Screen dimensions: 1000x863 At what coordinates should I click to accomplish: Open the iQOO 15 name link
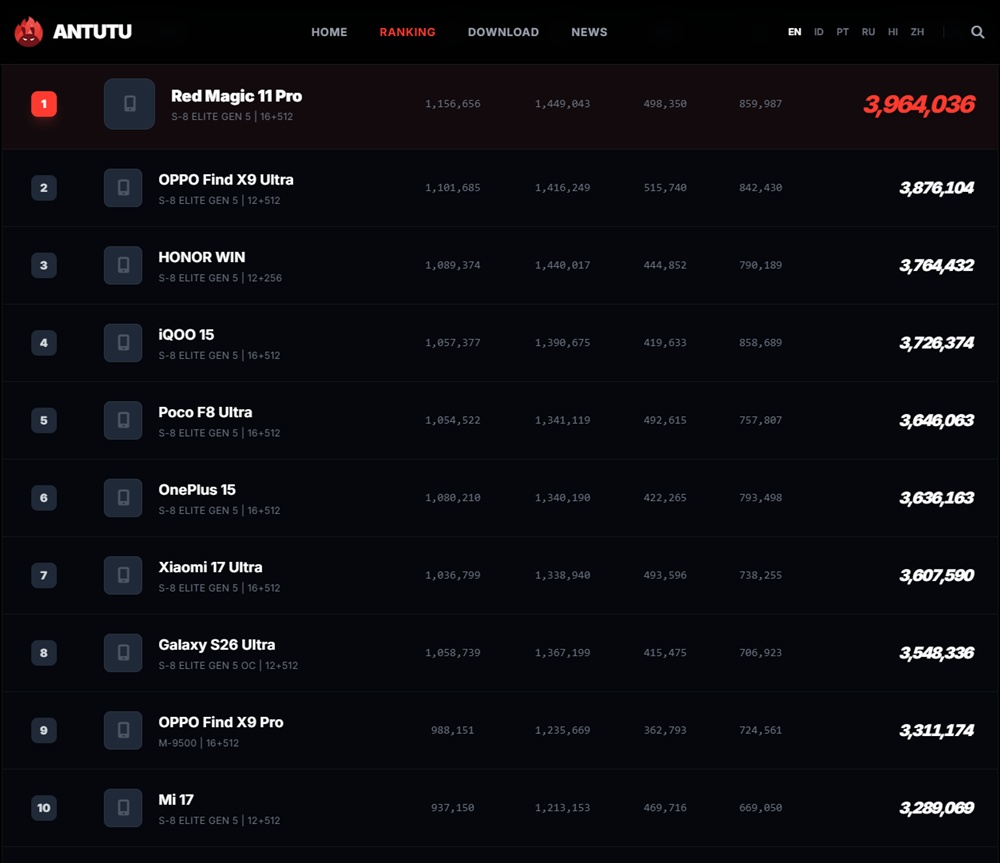(186, 335)
